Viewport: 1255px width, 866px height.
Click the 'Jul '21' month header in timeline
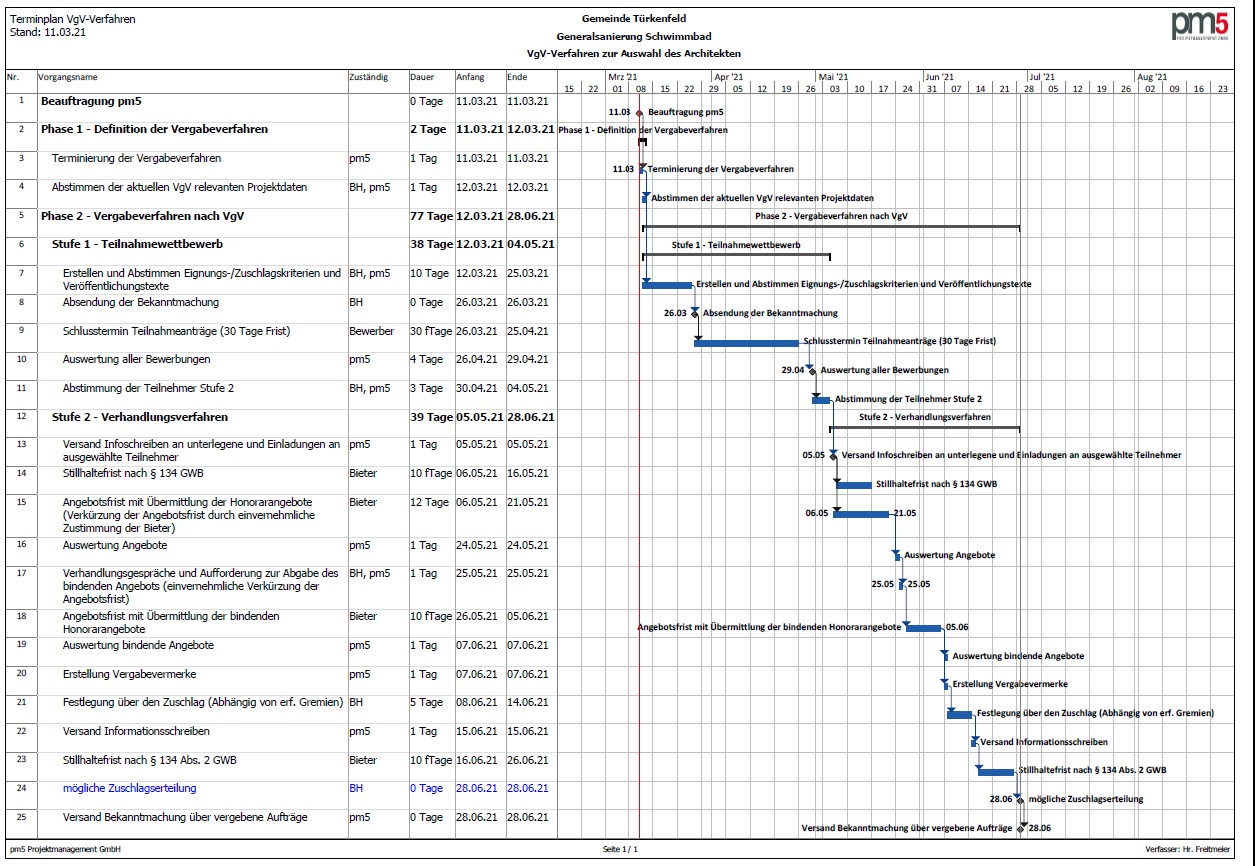tap(1042, 76)
